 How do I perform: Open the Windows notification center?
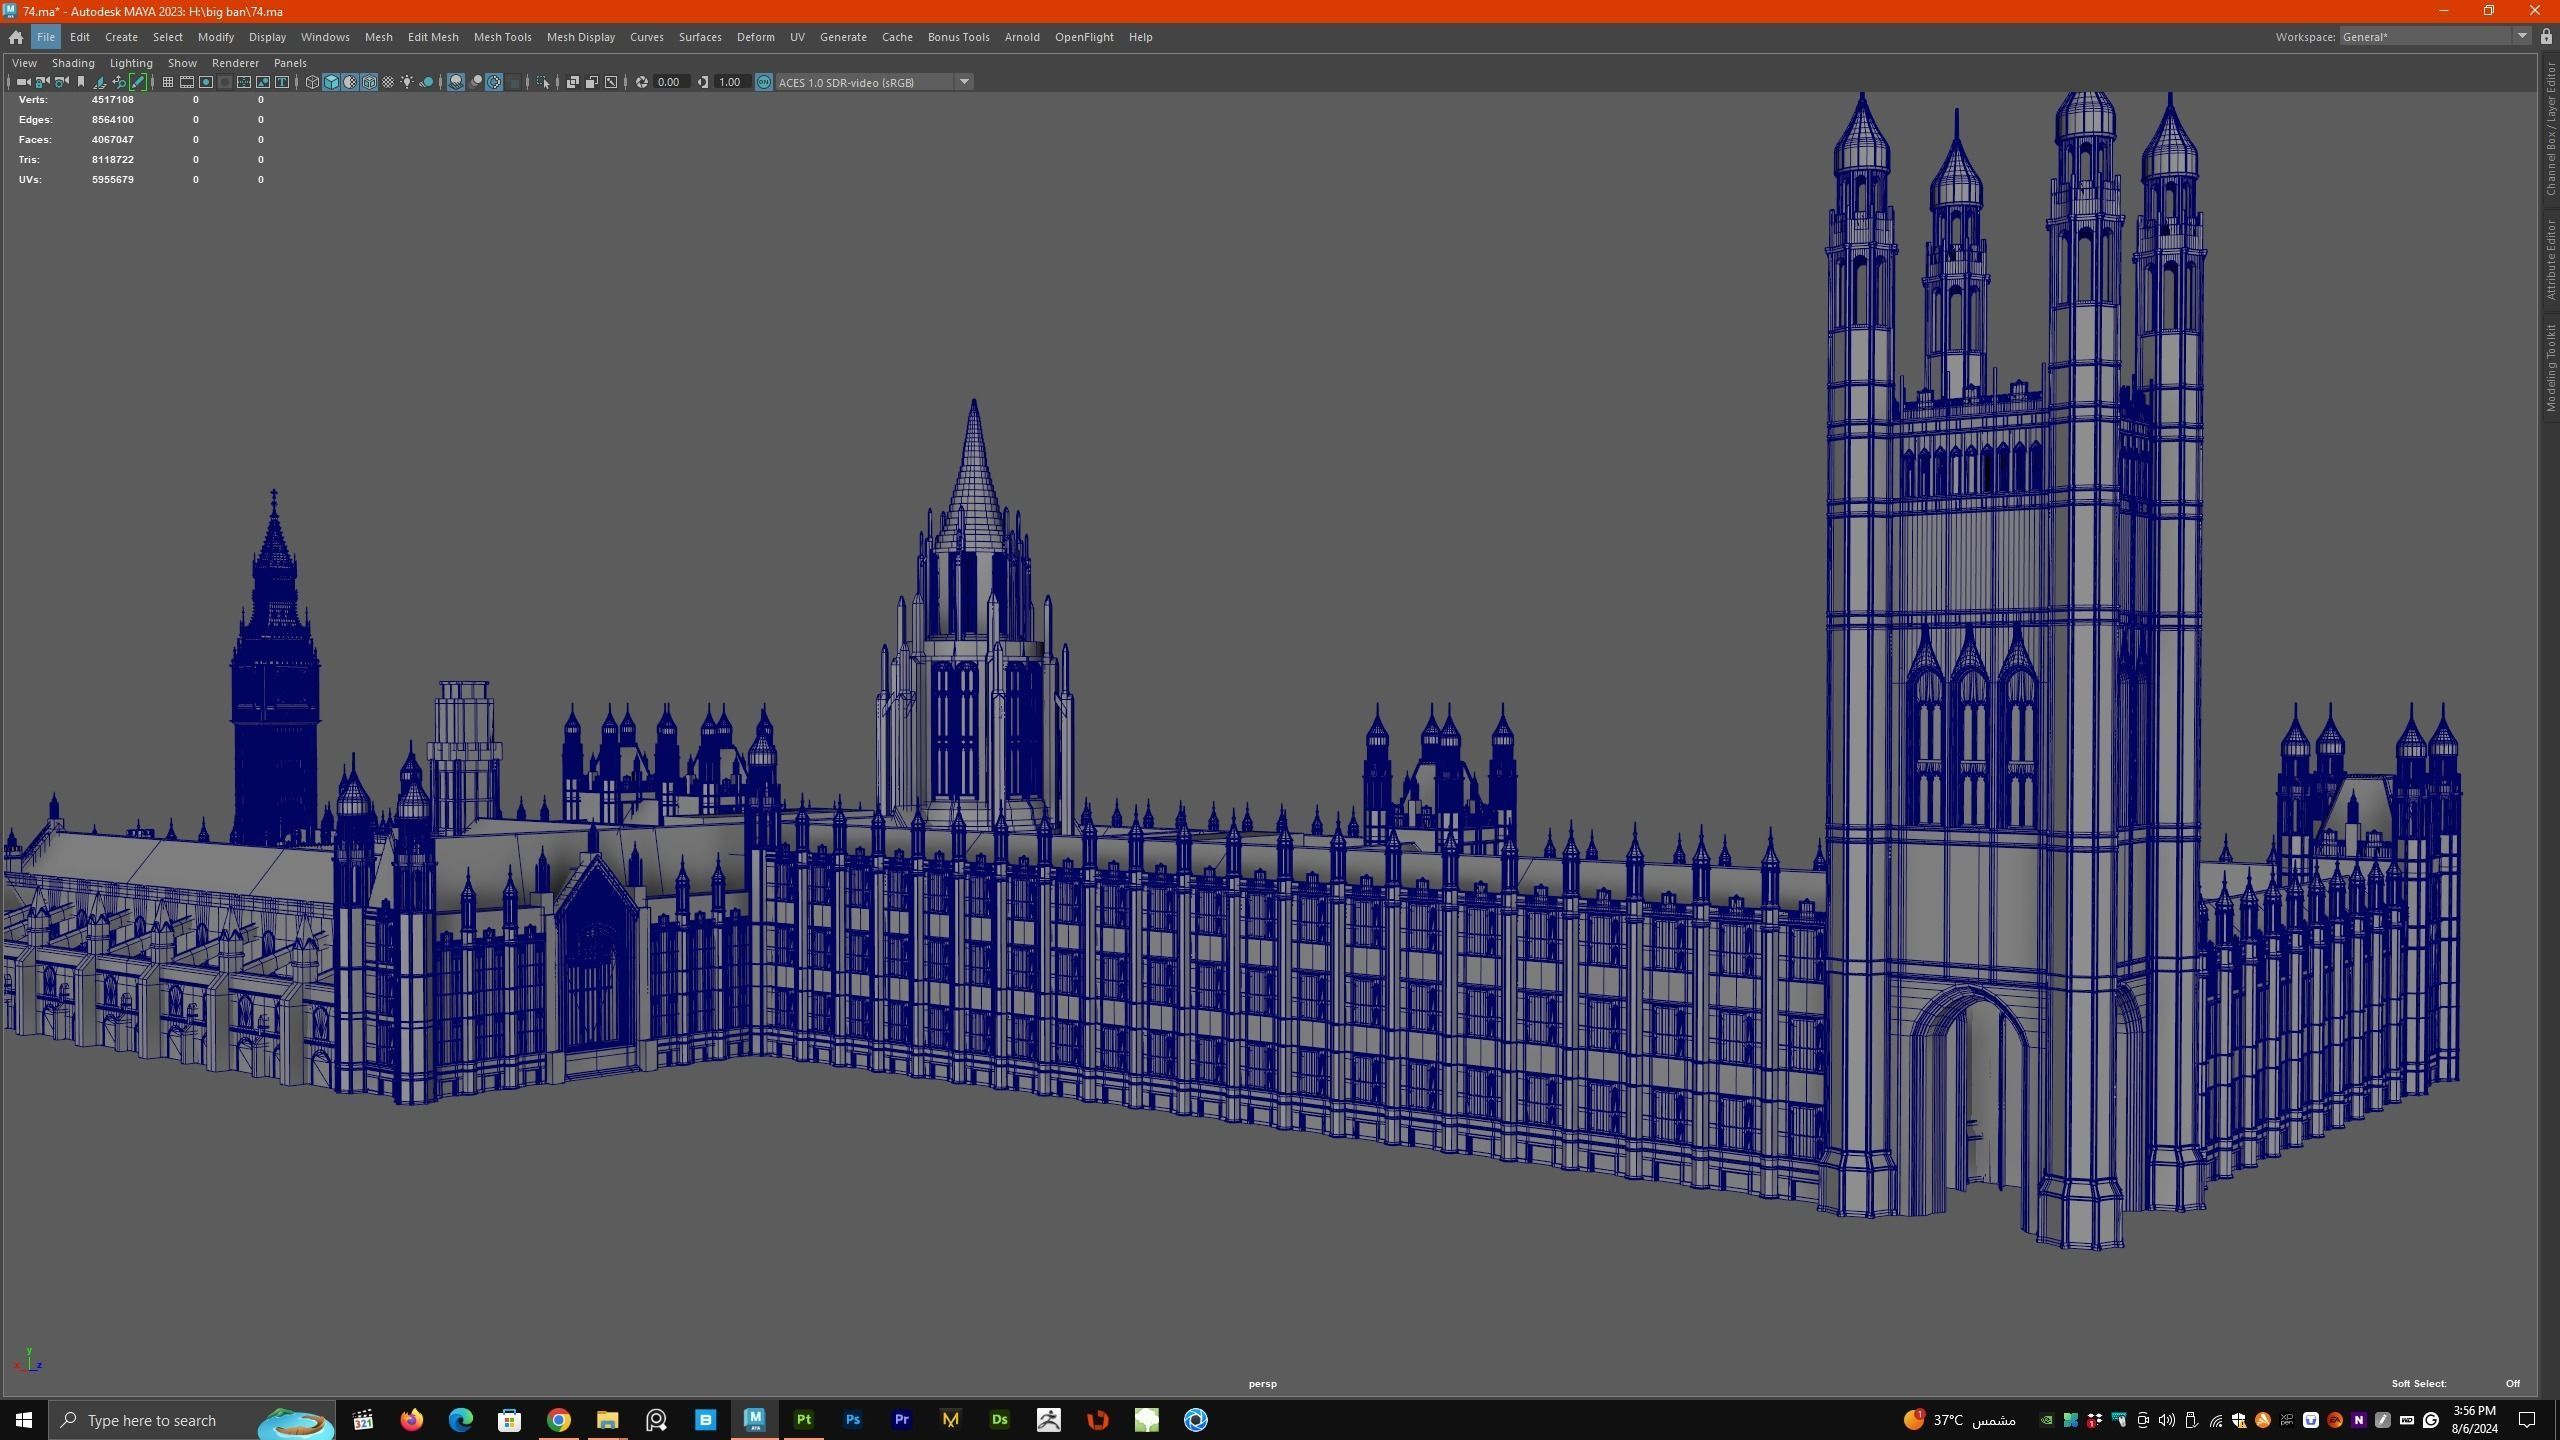coord(2527,1420)
